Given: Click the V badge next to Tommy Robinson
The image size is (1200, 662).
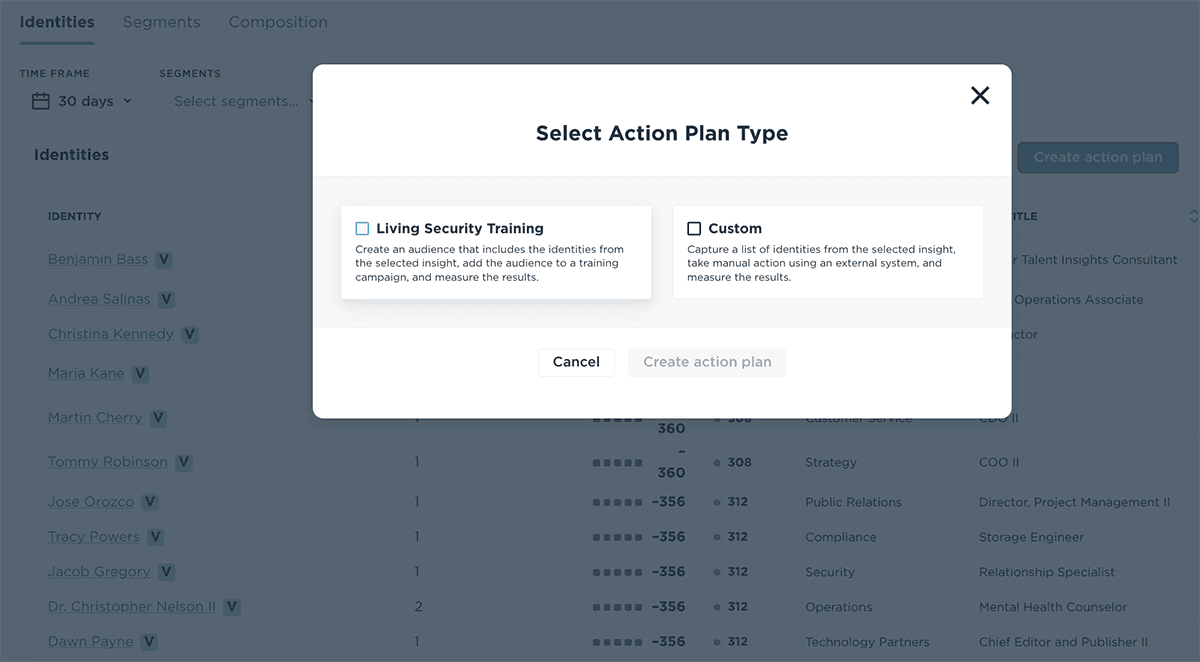Looking at the screenshot, I should tap(184, 462).
